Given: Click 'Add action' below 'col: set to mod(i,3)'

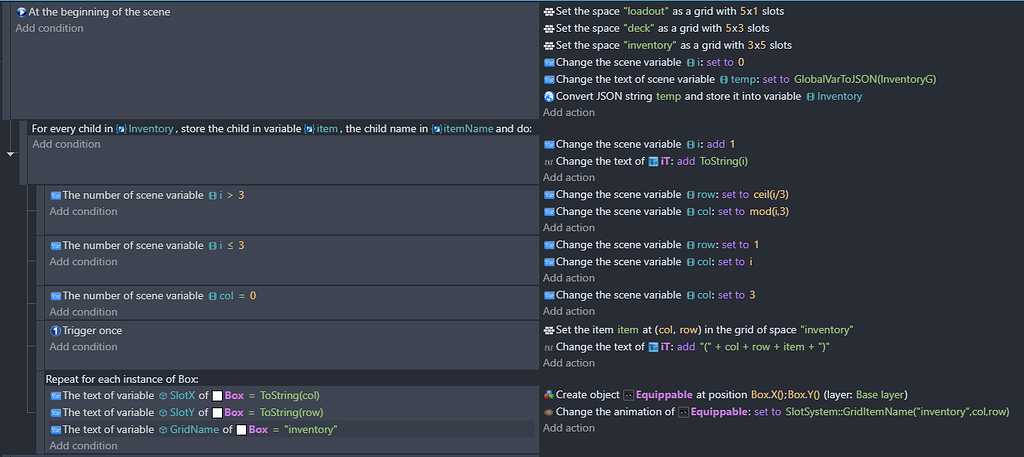Looking at the screenshot, I should click(569, 228).
